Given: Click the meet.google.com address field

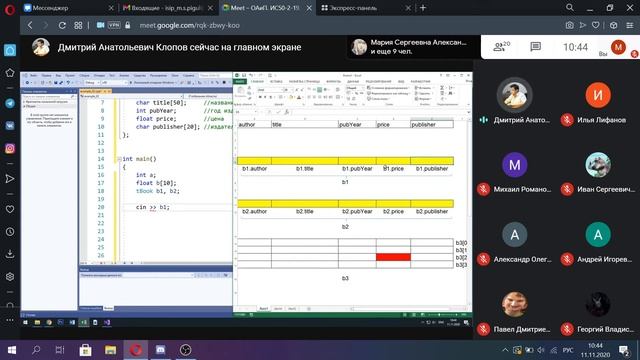Looking at the screenshot, I should 189,25.
